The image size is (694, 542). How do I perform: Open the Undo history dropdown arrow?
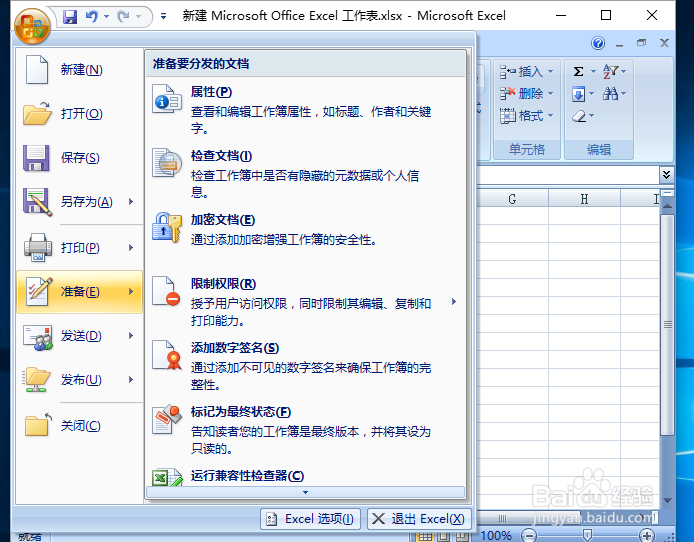point(106,17)
